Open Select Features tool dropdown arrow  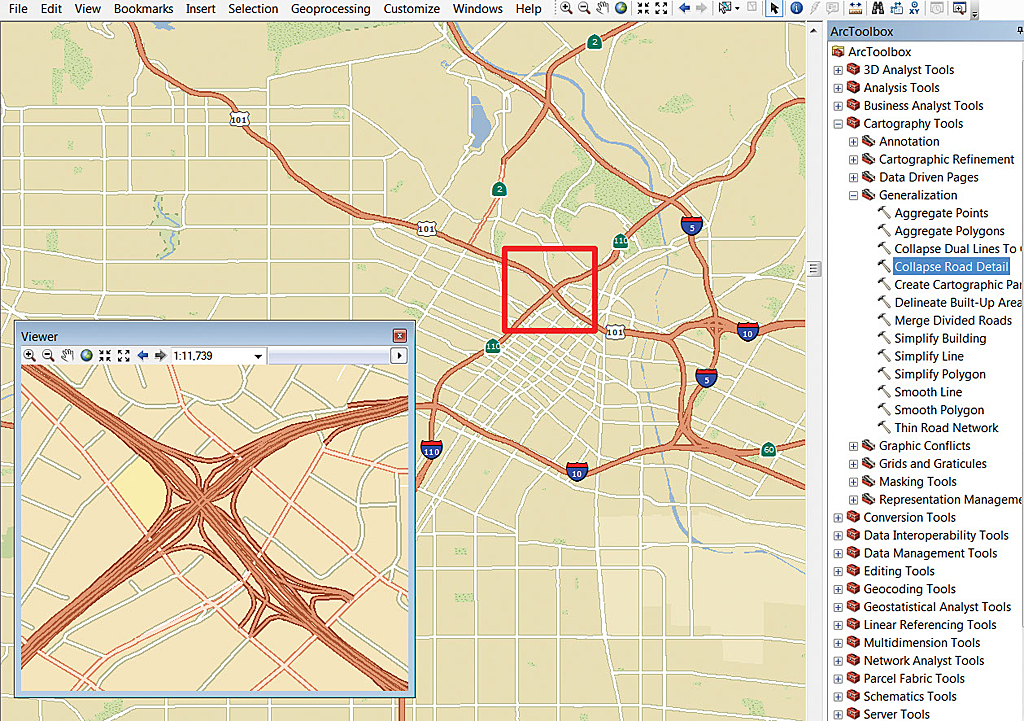click(x=737, y=9)
